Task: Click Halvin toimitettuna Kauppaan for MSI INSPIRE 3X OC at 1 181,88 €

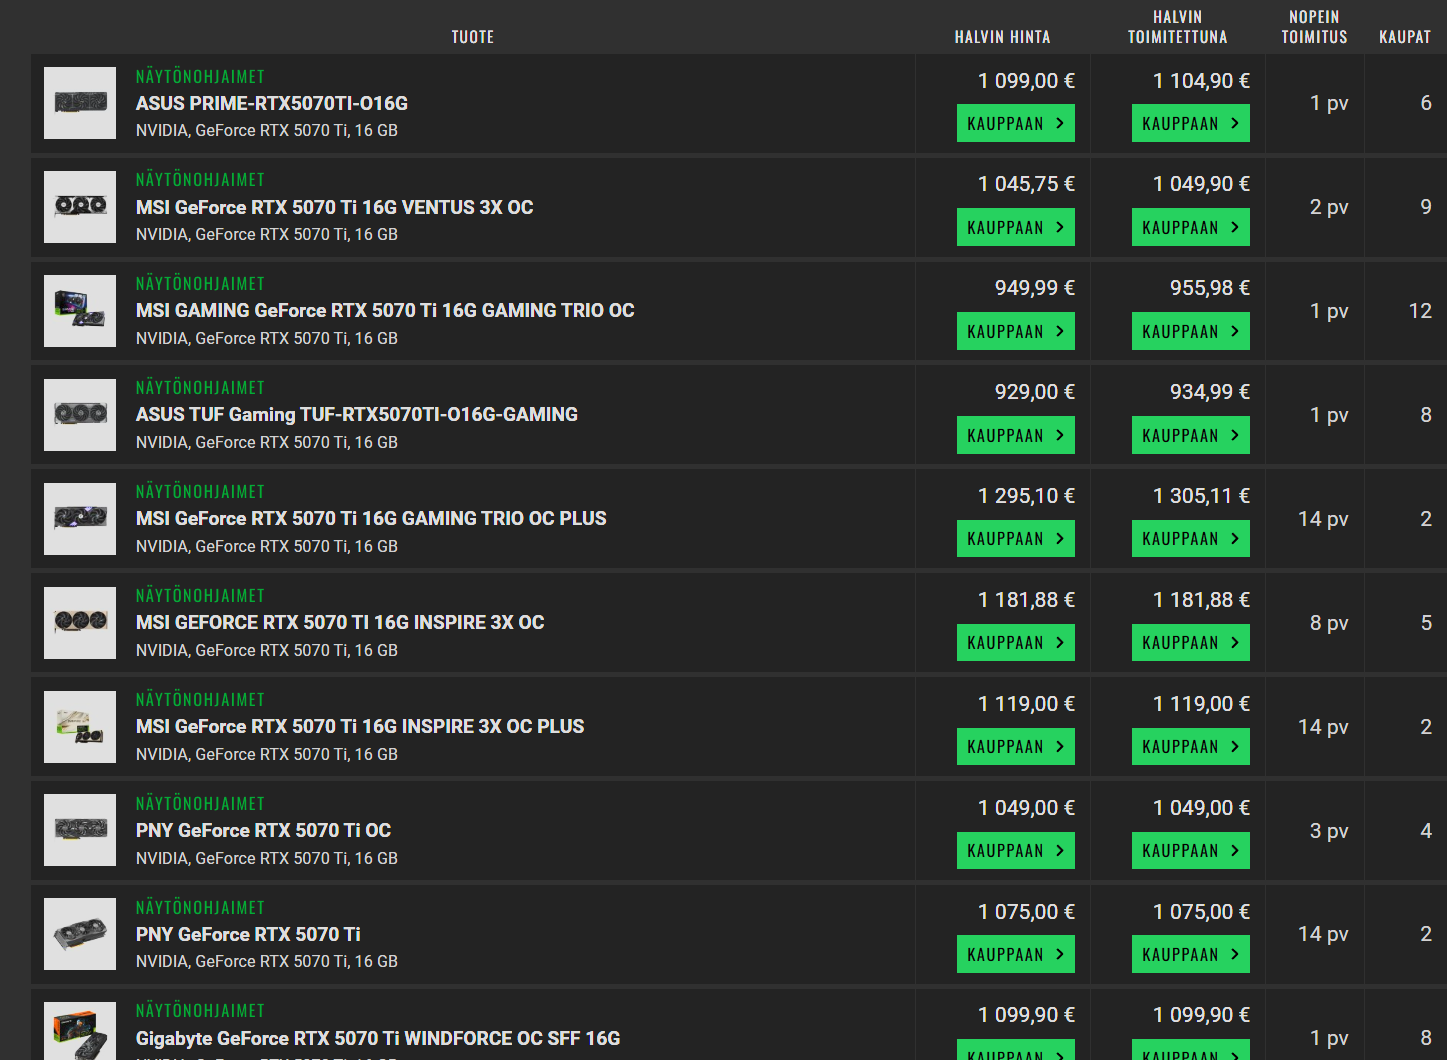Action: pyautogui.click(x=1191, y=642)
